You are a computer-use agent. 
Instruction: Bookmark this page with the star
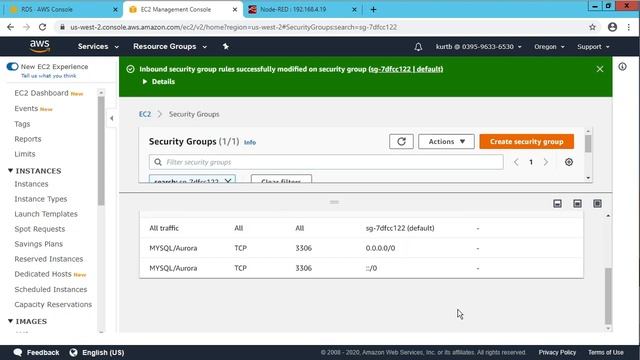point(592,27)
